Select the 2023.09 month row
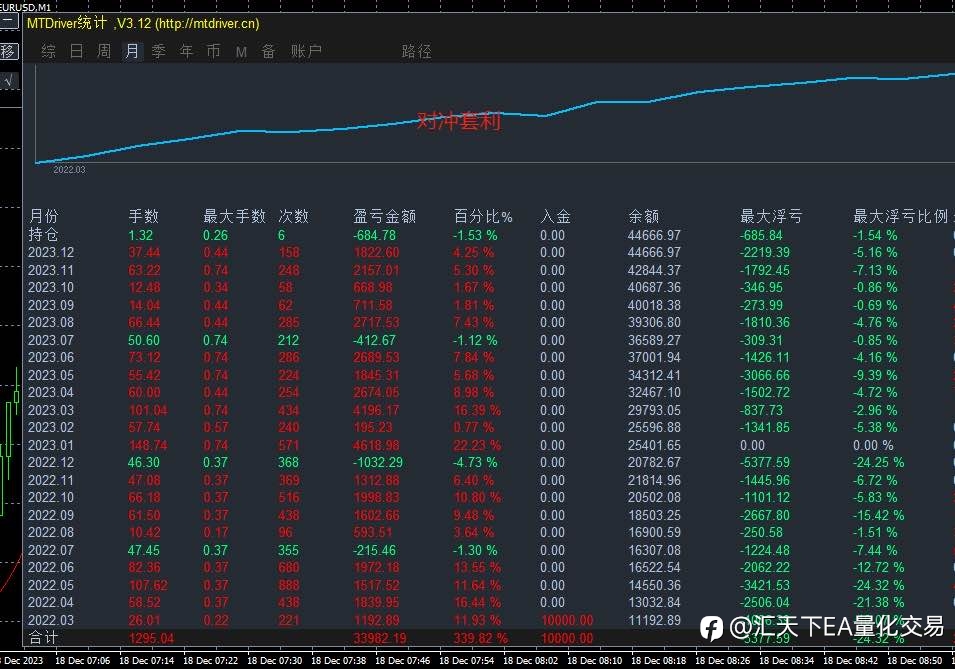955x669 pixels. click(x=51, y=305)
